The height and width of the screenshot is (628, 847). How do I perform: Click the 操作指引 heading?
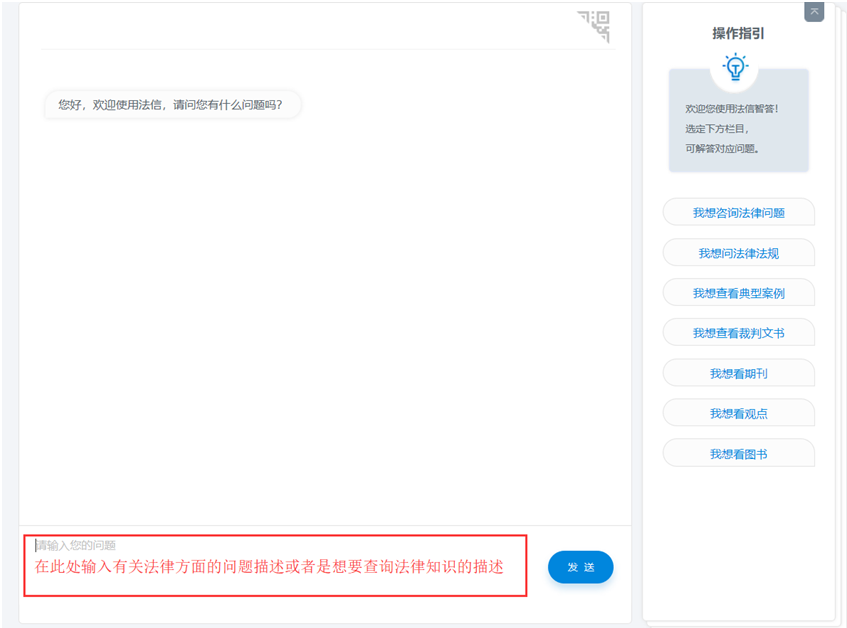(738, 33)
